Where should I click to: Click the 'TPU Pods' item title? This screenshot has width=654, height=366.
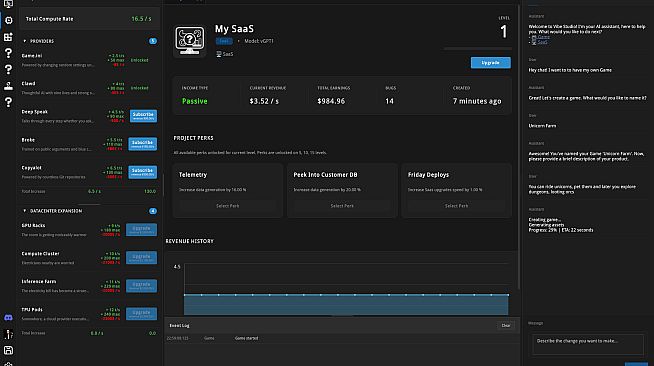[x=32, y=310]
